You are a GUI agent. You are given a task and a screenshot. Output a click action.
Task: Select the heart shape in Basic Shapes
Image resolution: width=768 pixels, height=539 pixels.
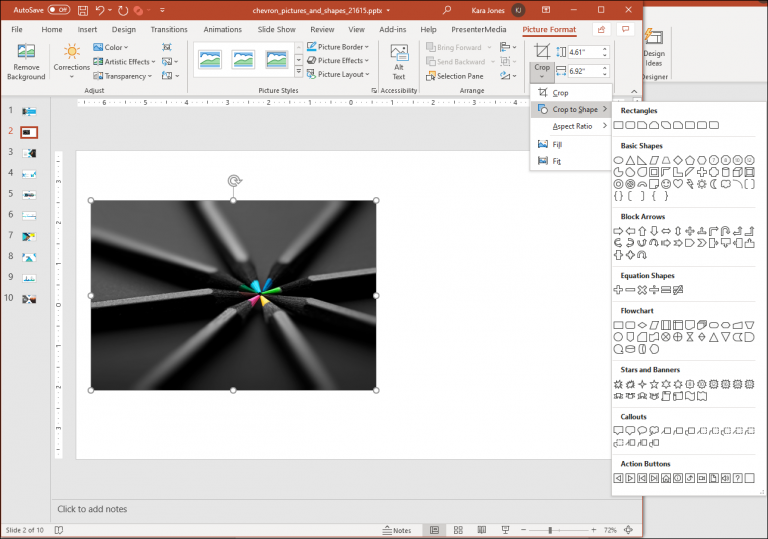click(678, 184)
